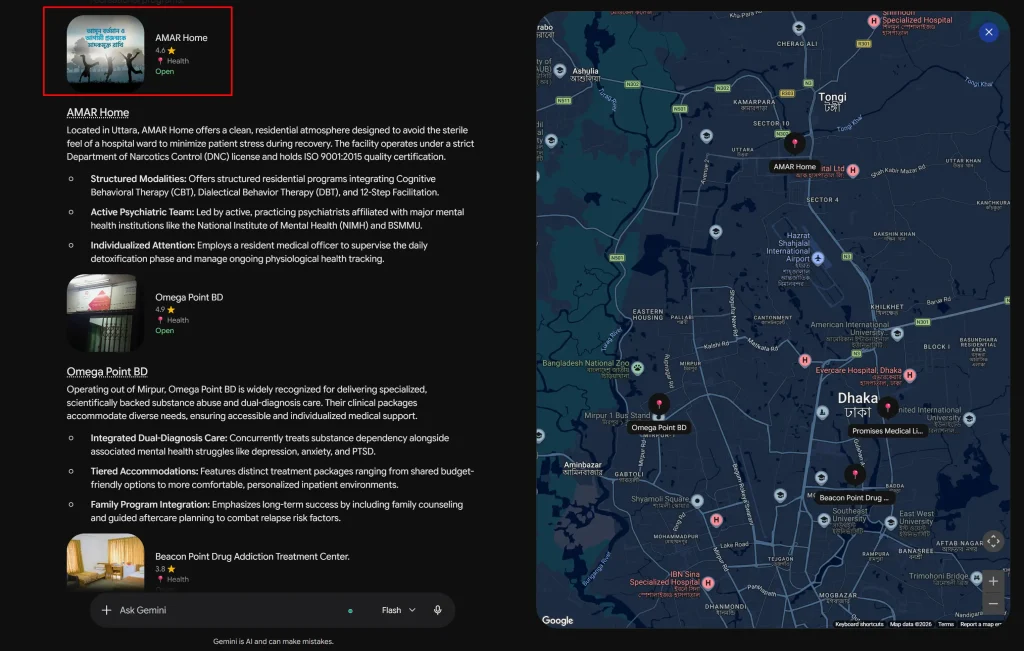Click the IBN Sina Specialized Hospital H marker

click(x=708, y=583)
